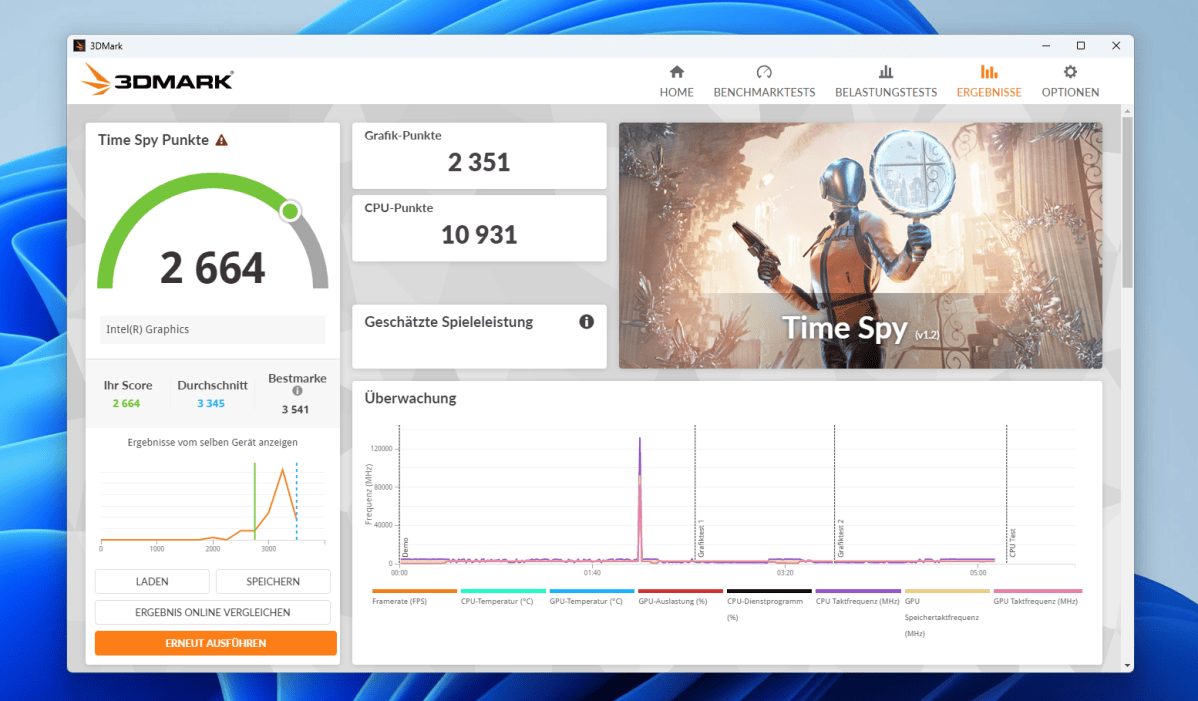Click the ERNEUT AUSFÜHREN button

pos(215,643)
